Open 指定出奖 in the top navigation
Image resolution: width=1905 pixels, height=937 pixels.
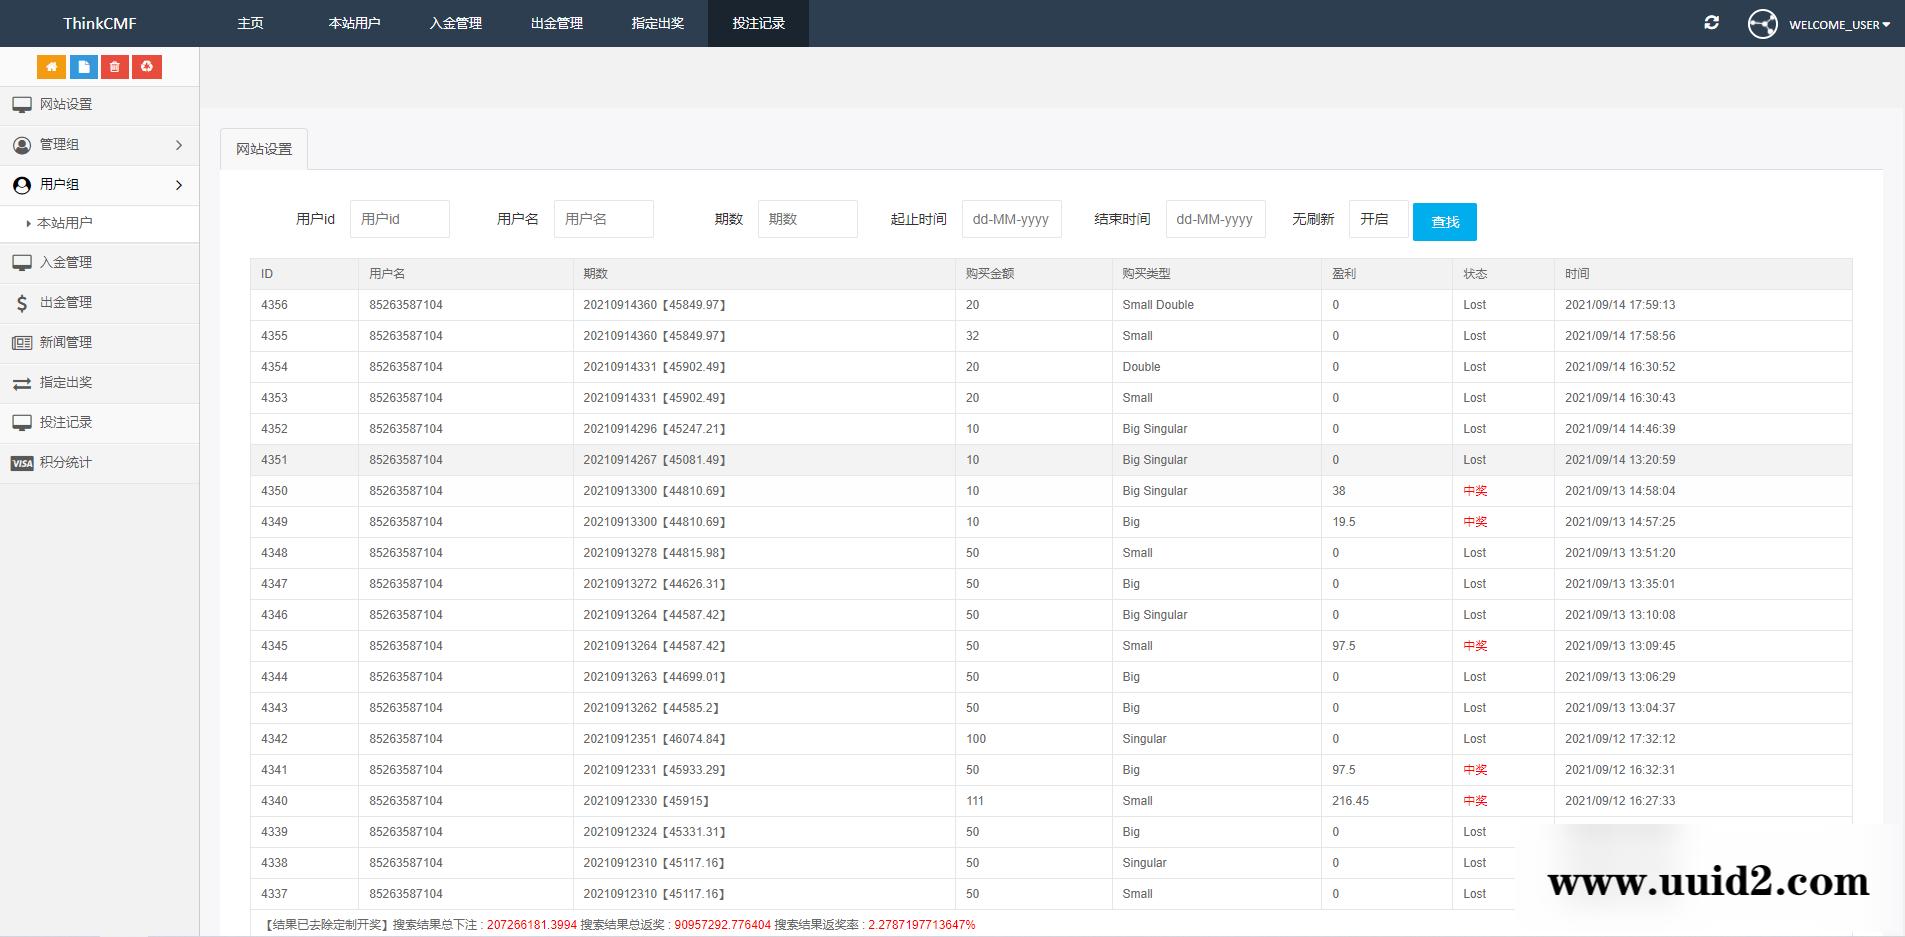657,23
